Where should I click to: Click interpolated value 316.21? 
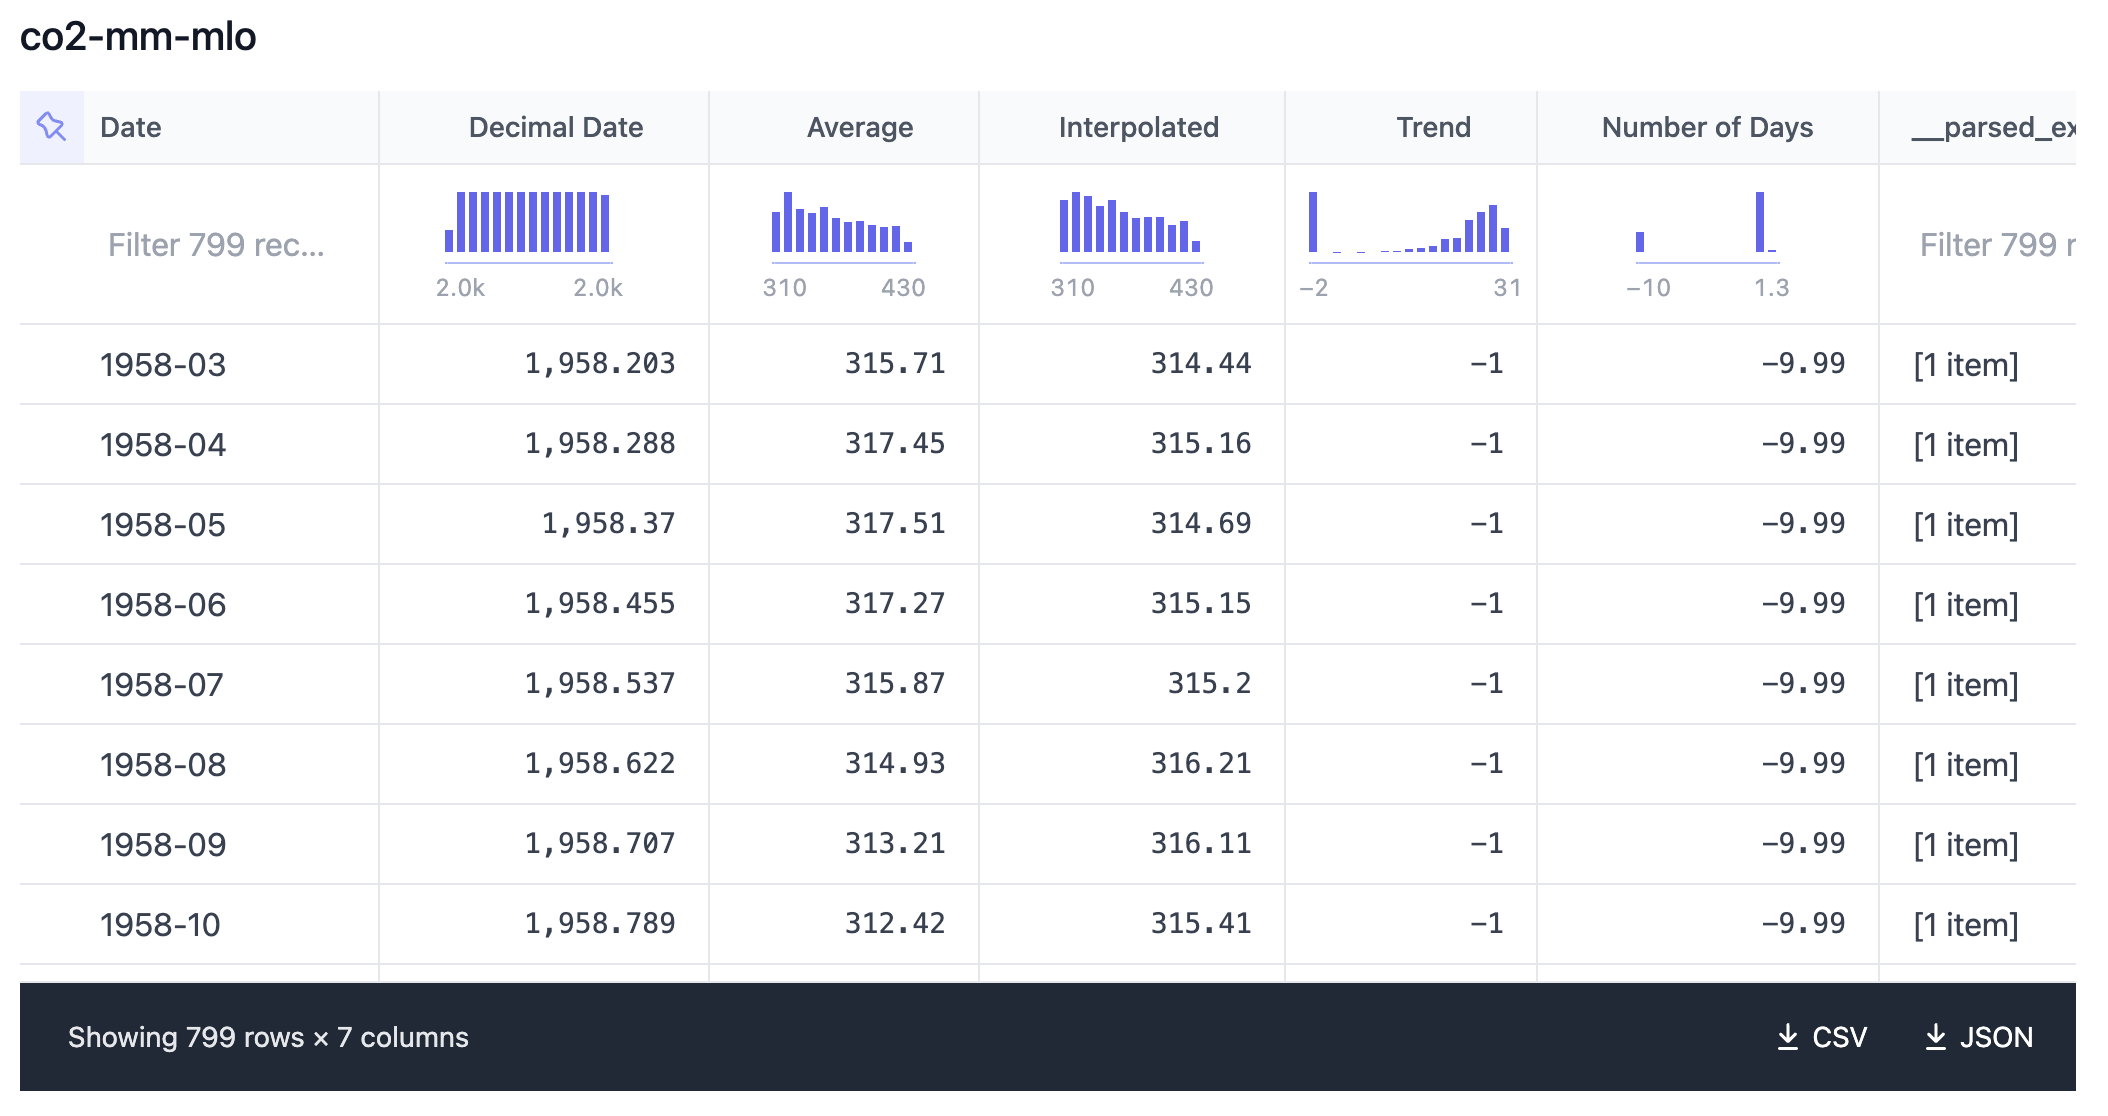[x=1201, y=763]
